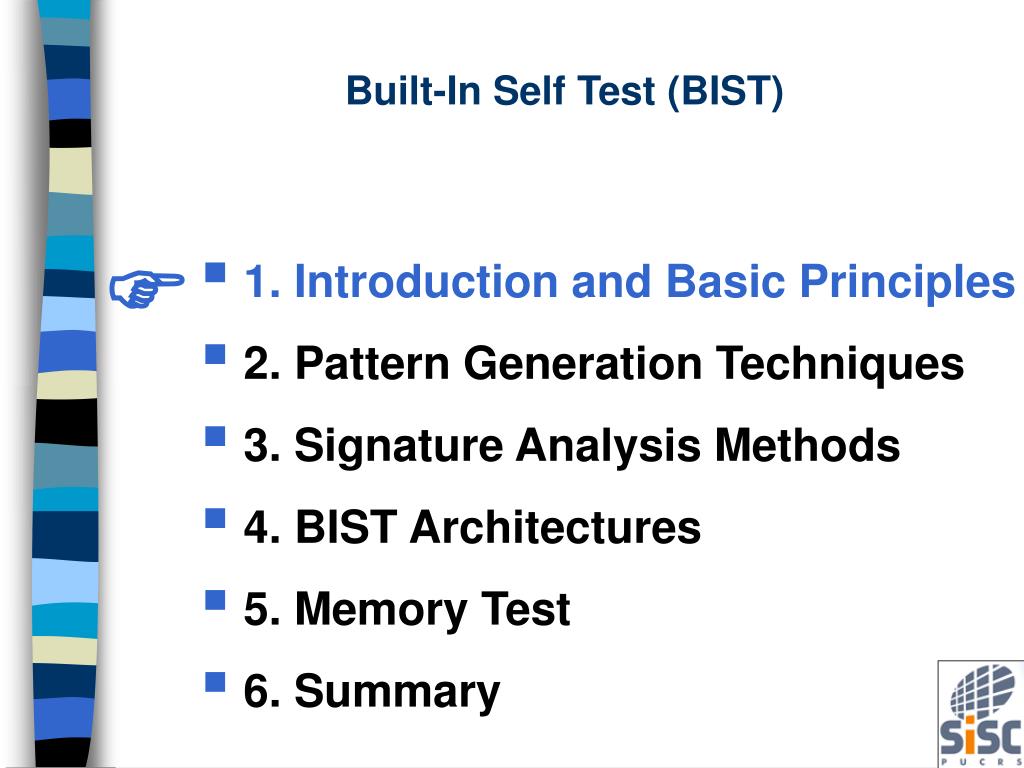Click the bullet next to Pattern Generation Techniques

215,354
